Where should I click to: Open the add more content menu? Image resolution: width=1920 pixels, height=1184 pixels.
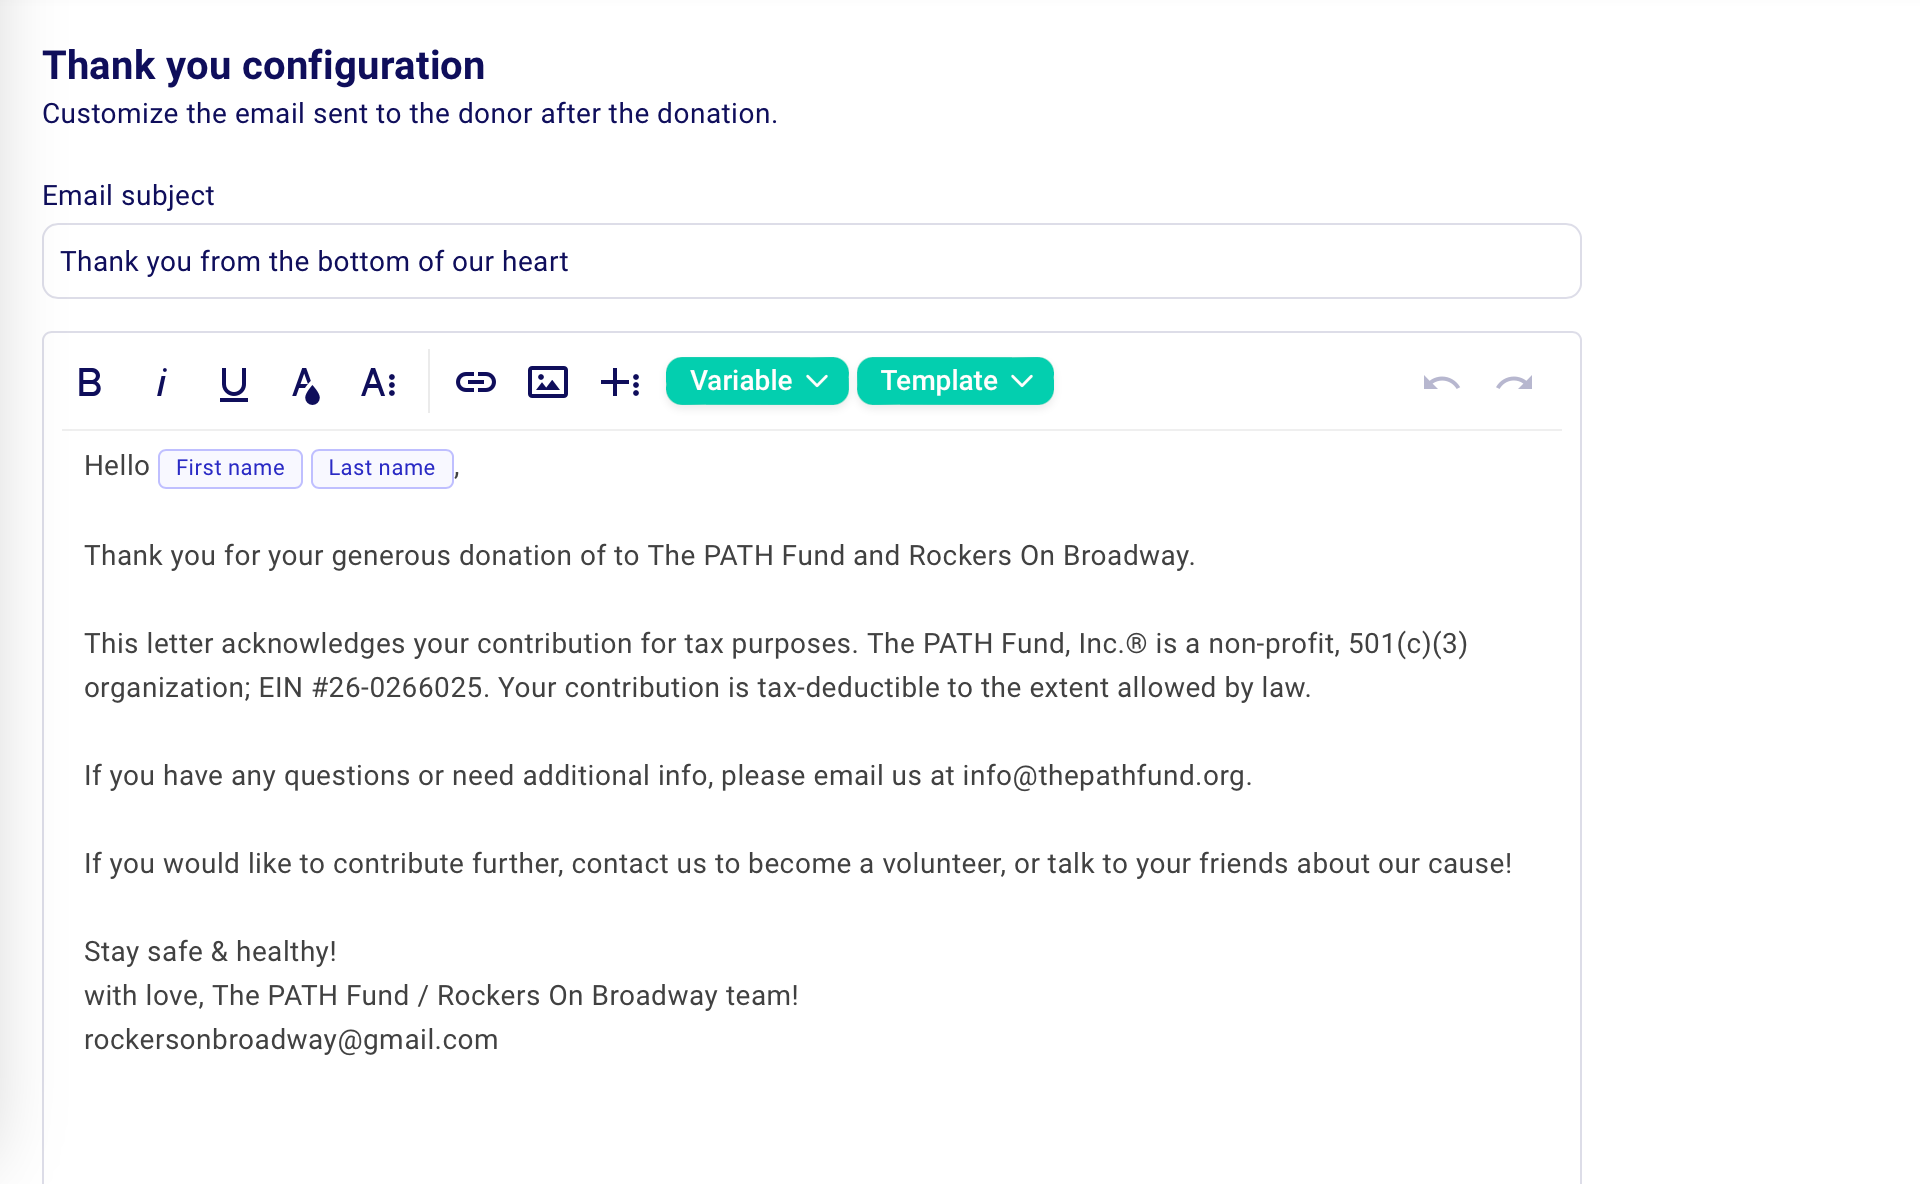pos(620,382)
